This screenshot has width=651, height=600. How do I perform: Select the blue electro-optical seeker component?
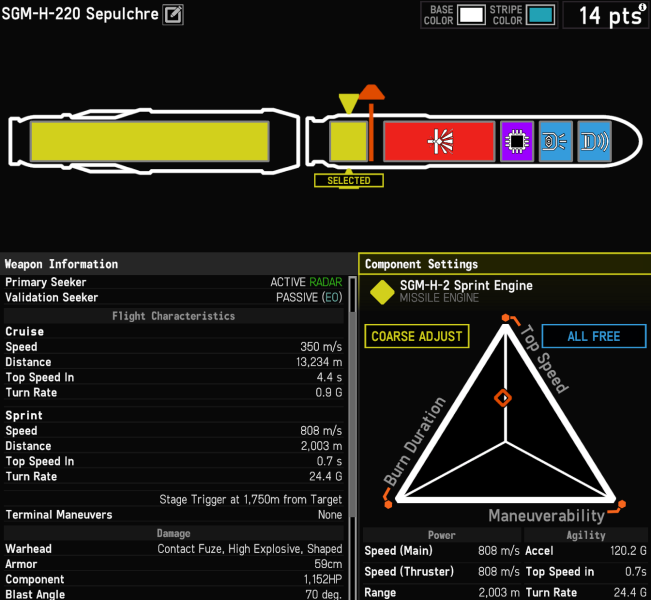tap(556, 141)
